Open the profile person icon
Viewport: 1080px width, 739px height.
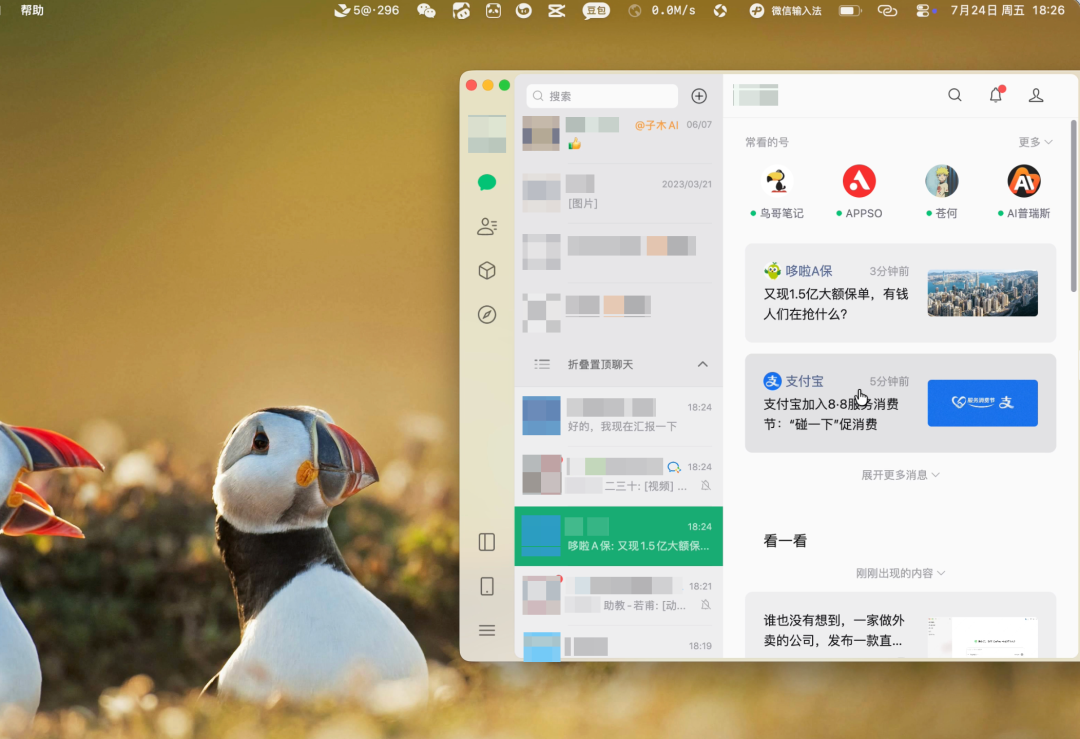point(1036,95)
